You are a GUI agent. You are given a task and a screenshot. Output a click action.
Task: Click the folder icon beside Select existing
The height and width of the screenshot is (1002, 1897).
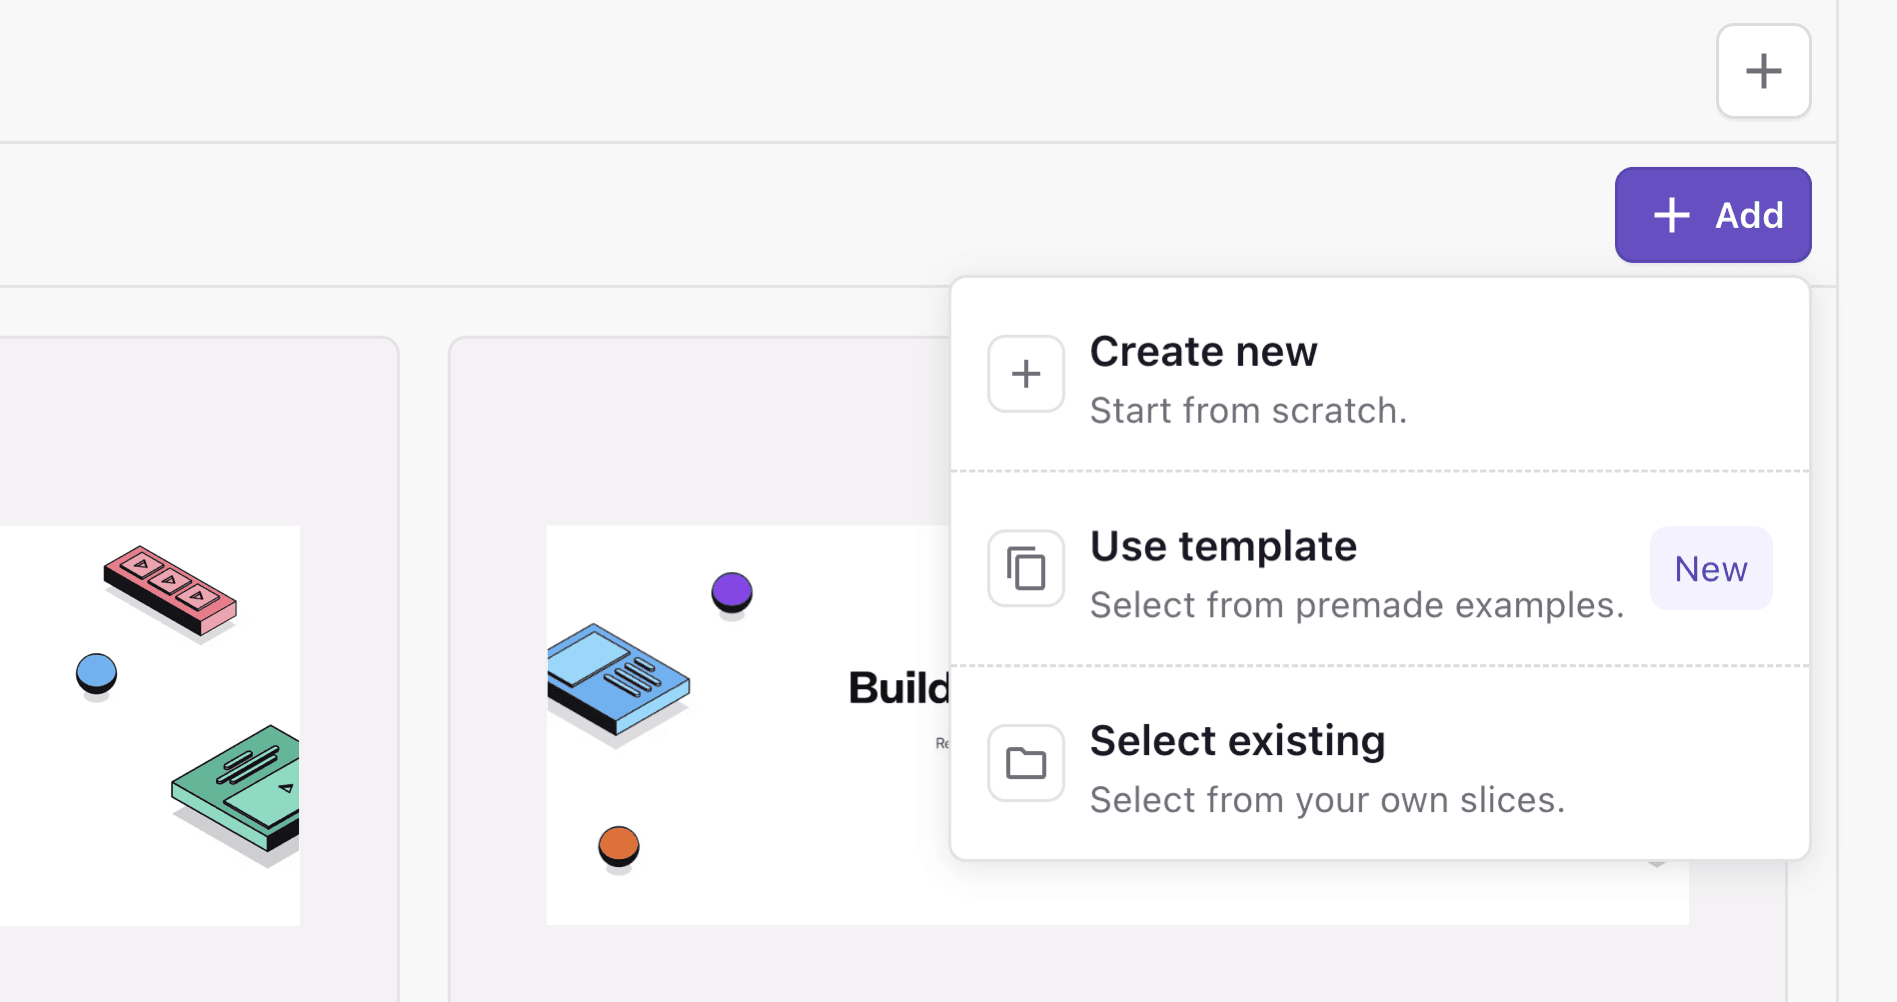click(x=1025, y=763)
